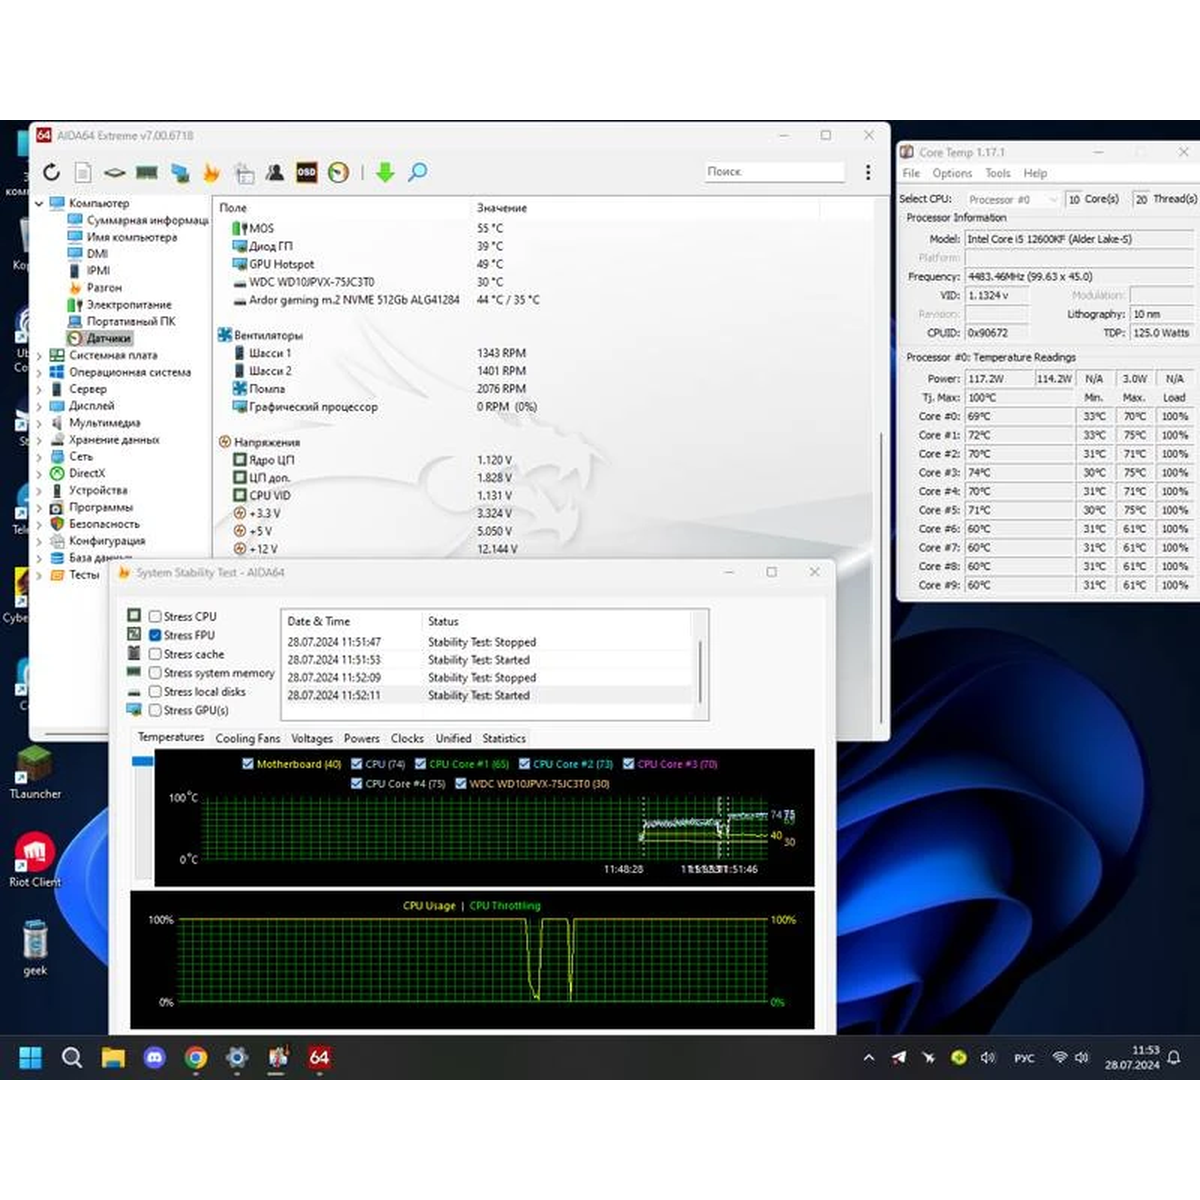Click the memory module toolbar icon

[x=147, y=172]
